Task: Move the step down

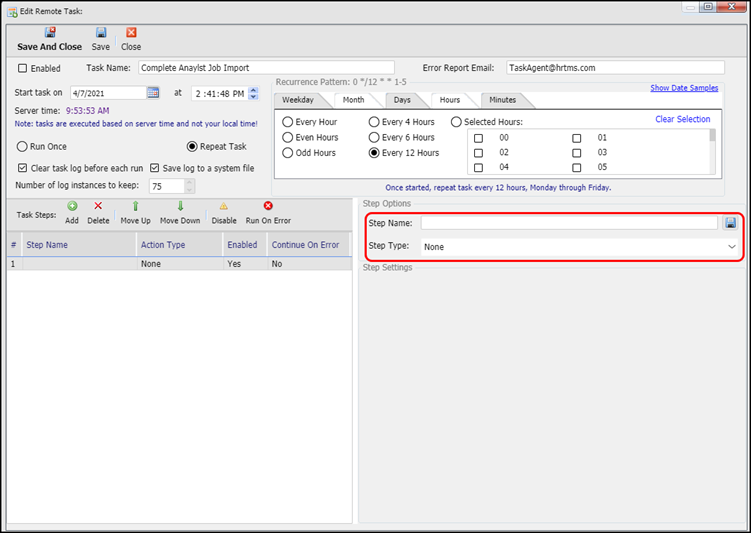Action: [180, 206]
